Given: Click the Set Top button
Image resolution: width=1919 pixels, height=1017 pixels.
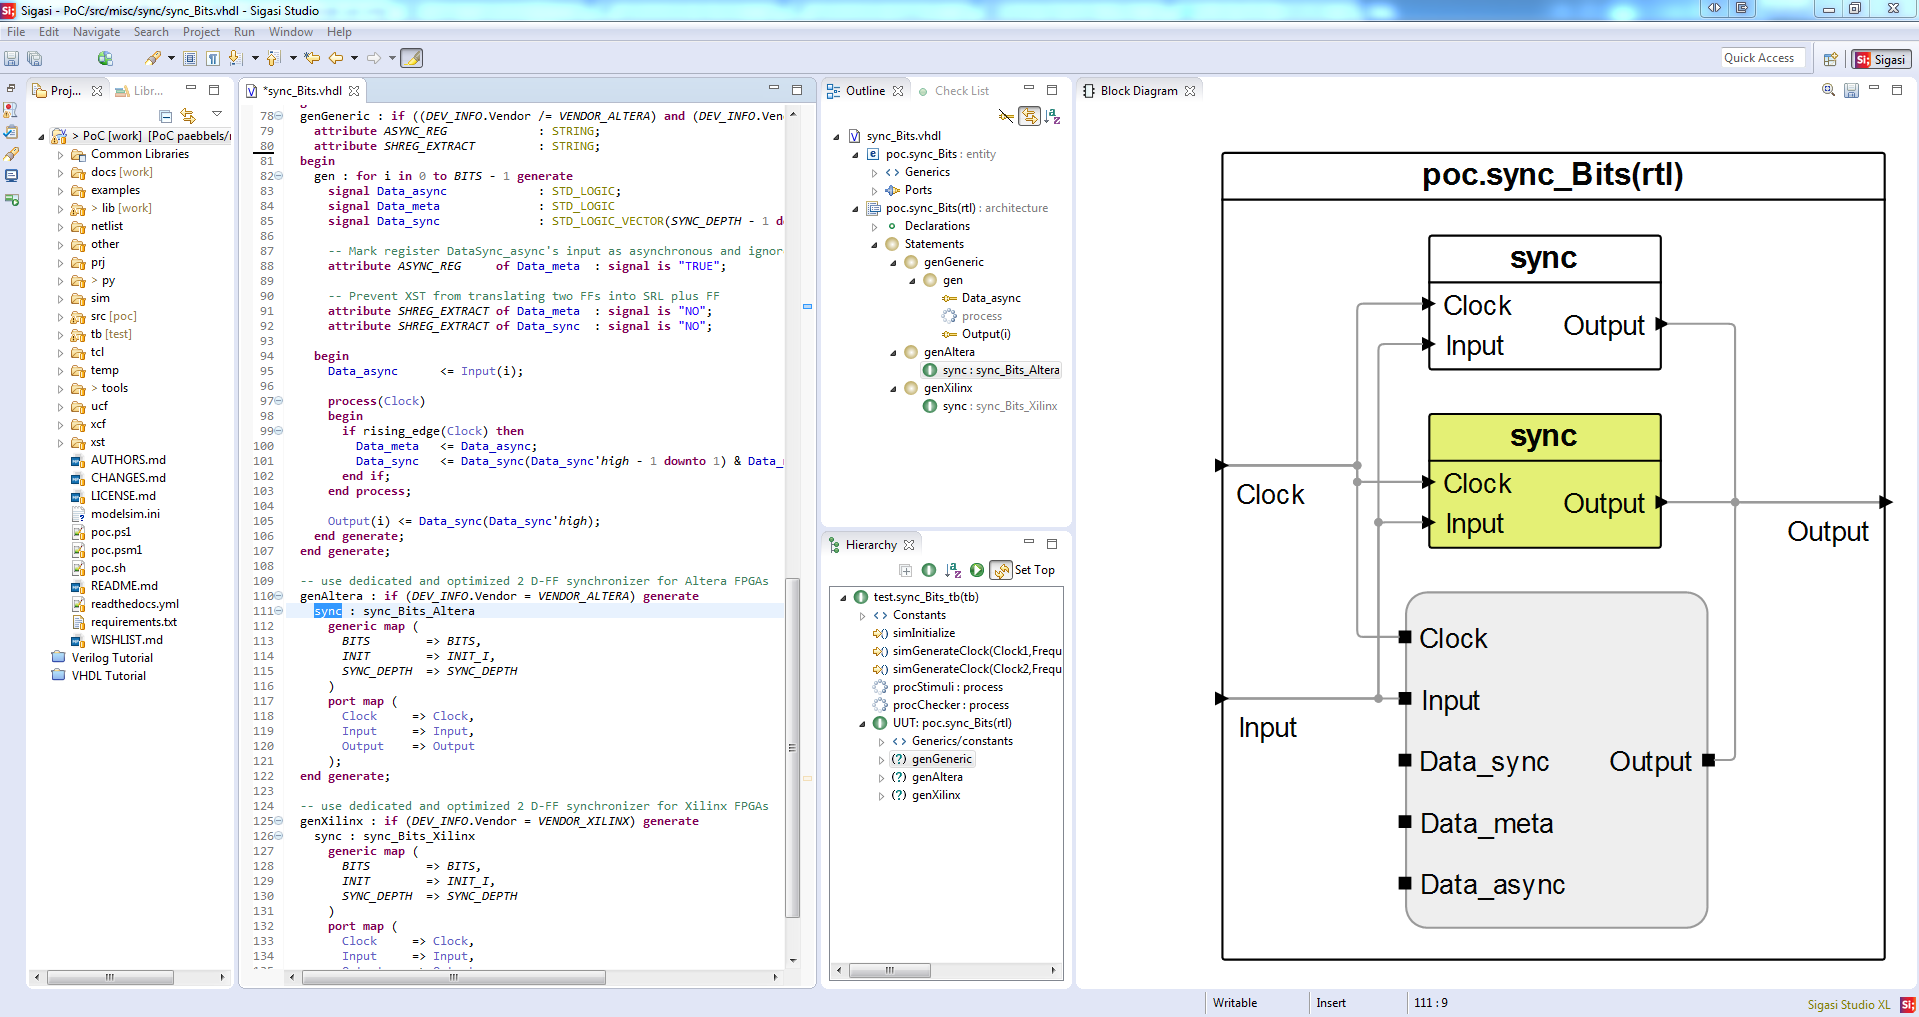Looking at the screenshot, I should coord(1034,570).
